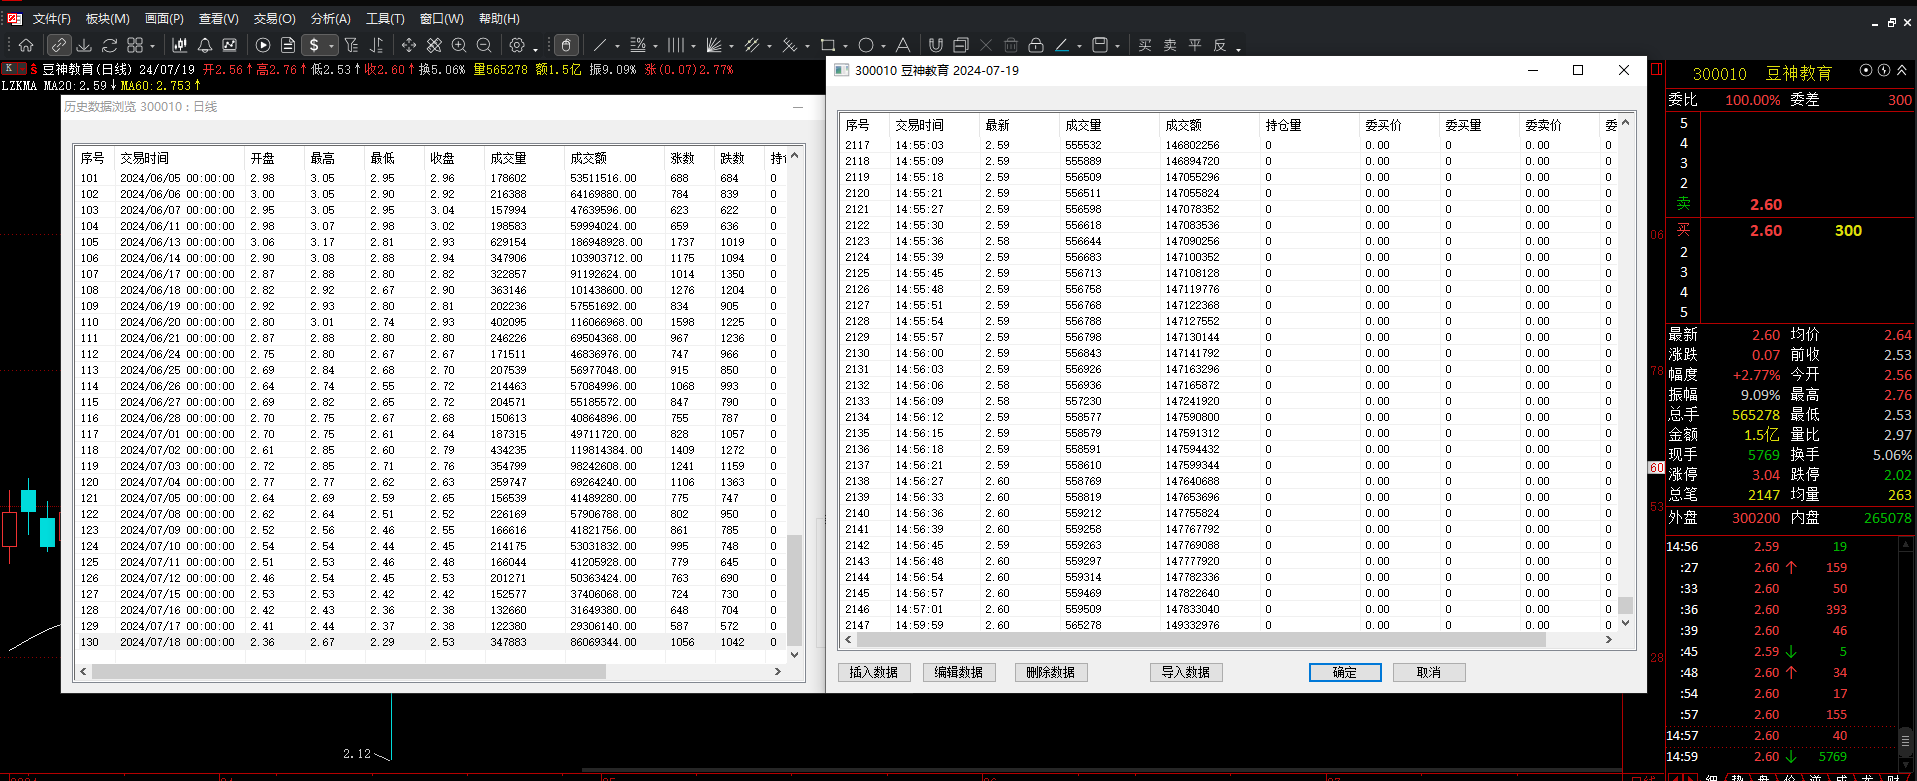Click the zoom out magnifier icon

[x=484, y=45]
